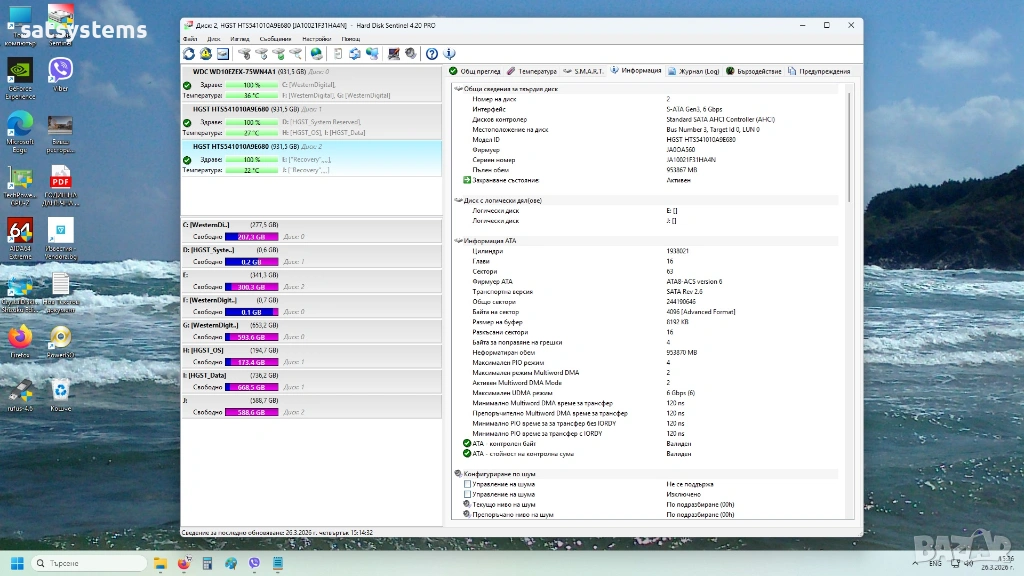This screenshot has height=576, width=1024.
Task: Open the 'Настройки' menu
Action: point(316,38)
